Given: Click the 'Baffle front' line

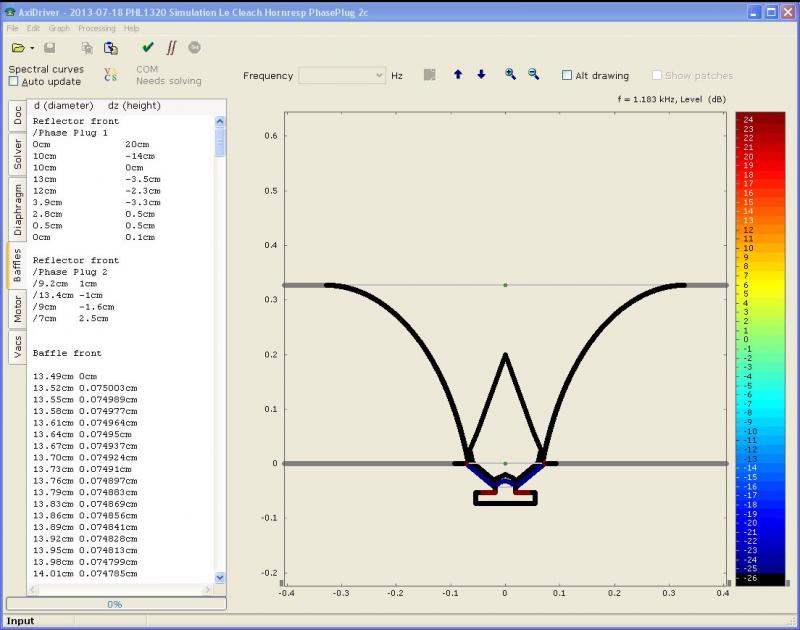Looking at the screenshot, I should pyautogui.click(x=67, y=353).
